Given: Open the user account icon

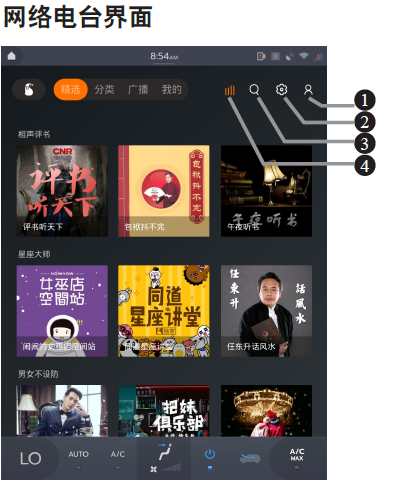Looking at the screenshot, I should (308, 90).
